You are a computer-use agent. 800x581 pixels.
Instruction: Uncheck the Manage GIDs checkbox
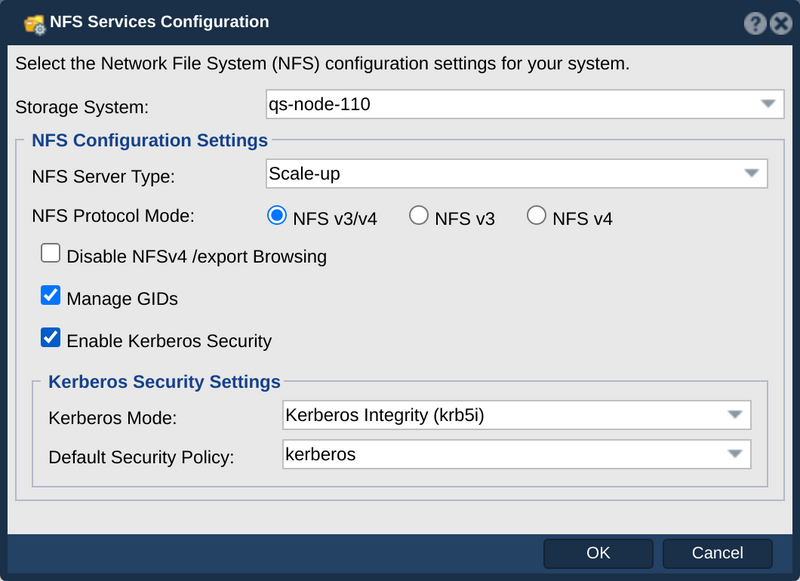[x=51, y=295]
